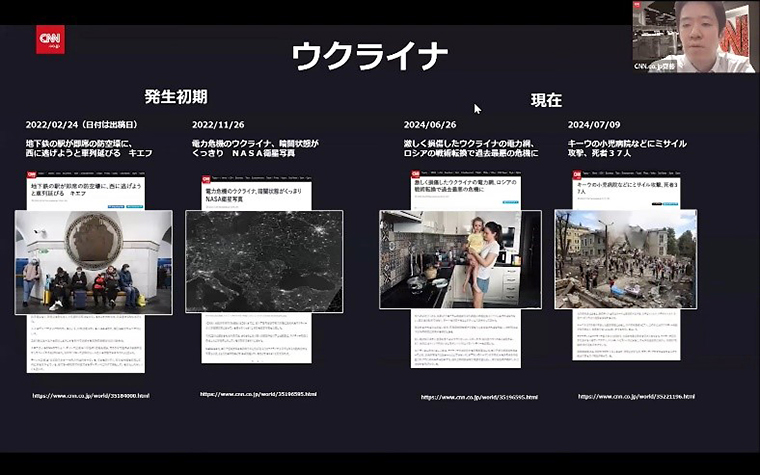
Task: Click the CNN.co.jp name label on webcam
Action: point(654,66)
